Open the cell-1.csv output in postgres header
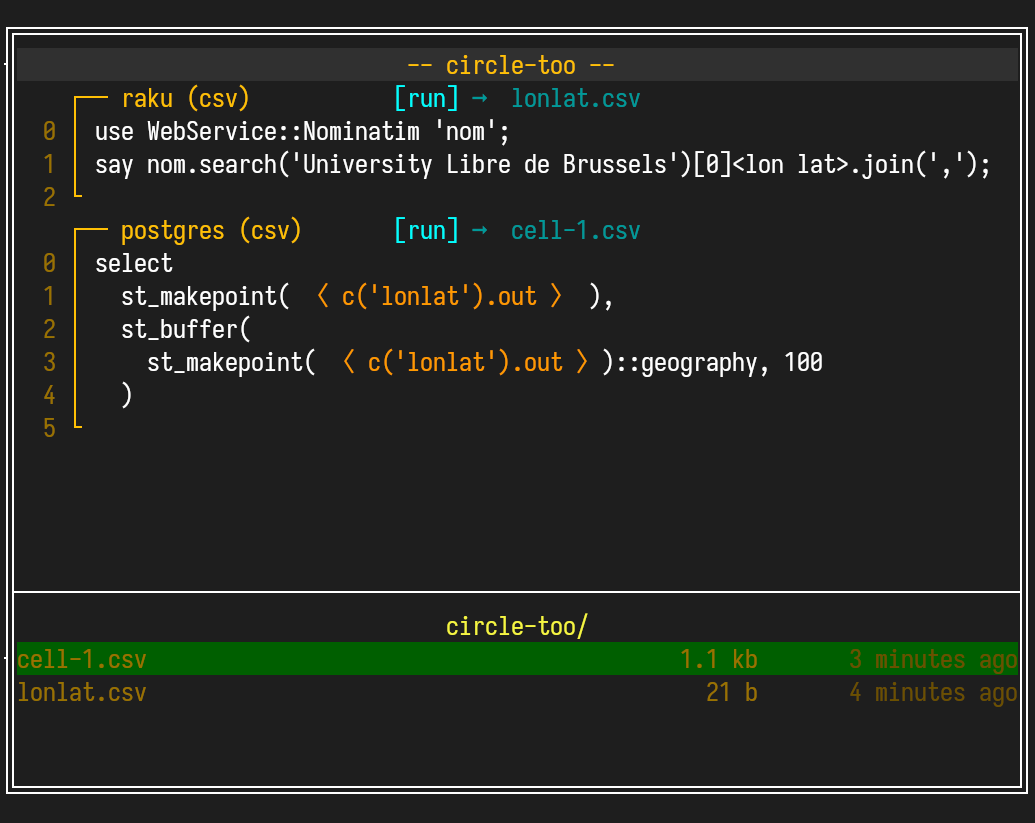1035x823 pixels. 575,231
